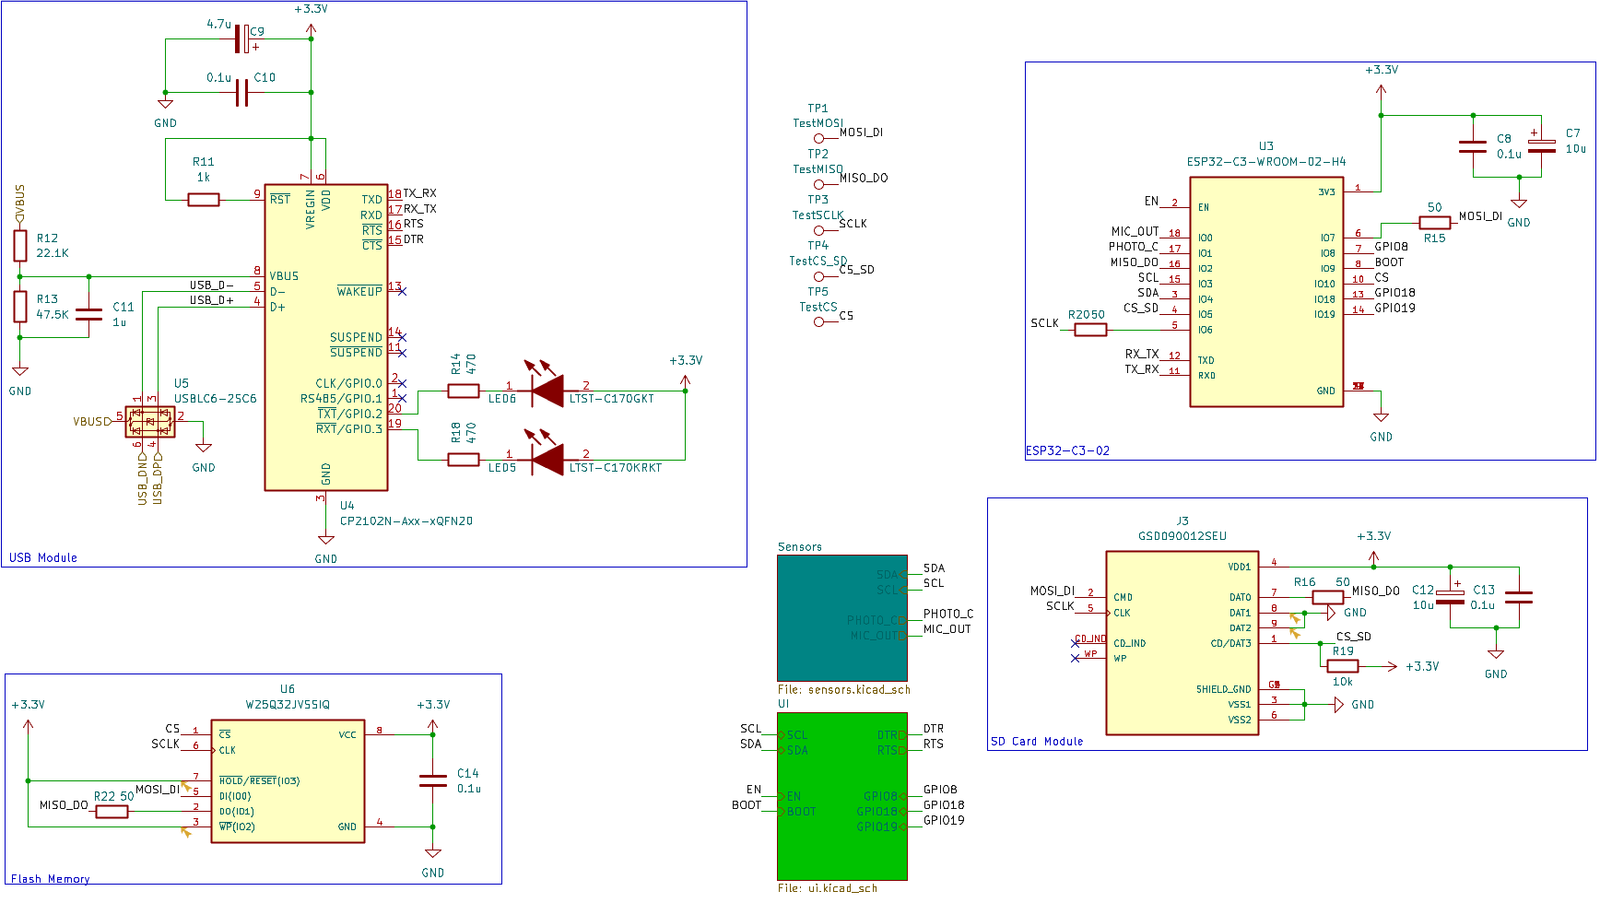The image size is (1600, 900).
Task: Select test point TP4 TestCS_SD circle
Action: tap(819, 276)
